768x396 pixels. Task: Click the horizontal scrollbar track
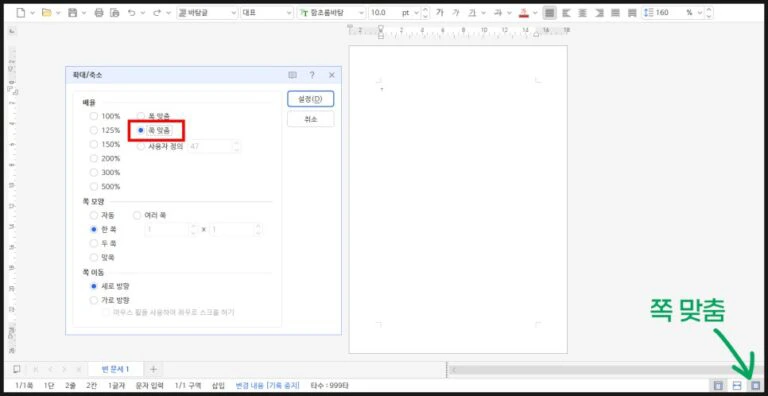pos(606,370)
